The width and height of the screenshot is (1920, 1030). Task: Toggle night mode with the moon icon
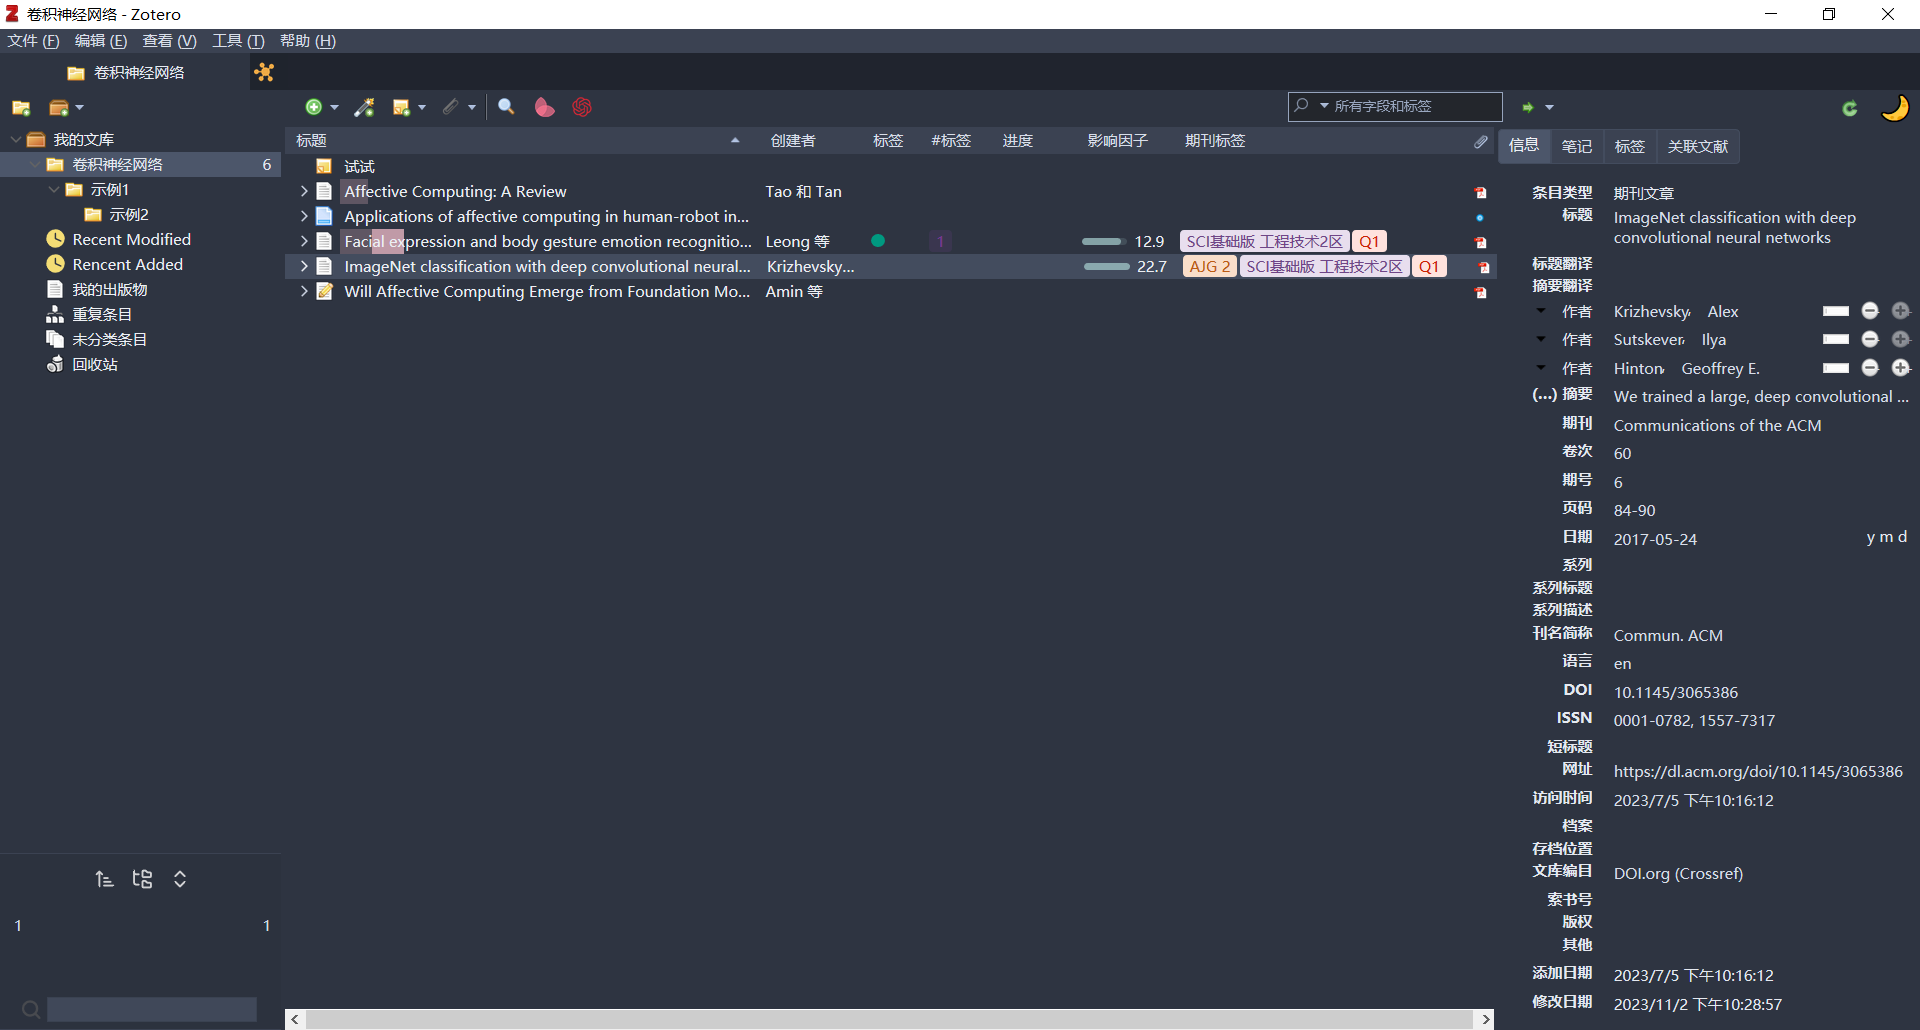pos(1895,107)
